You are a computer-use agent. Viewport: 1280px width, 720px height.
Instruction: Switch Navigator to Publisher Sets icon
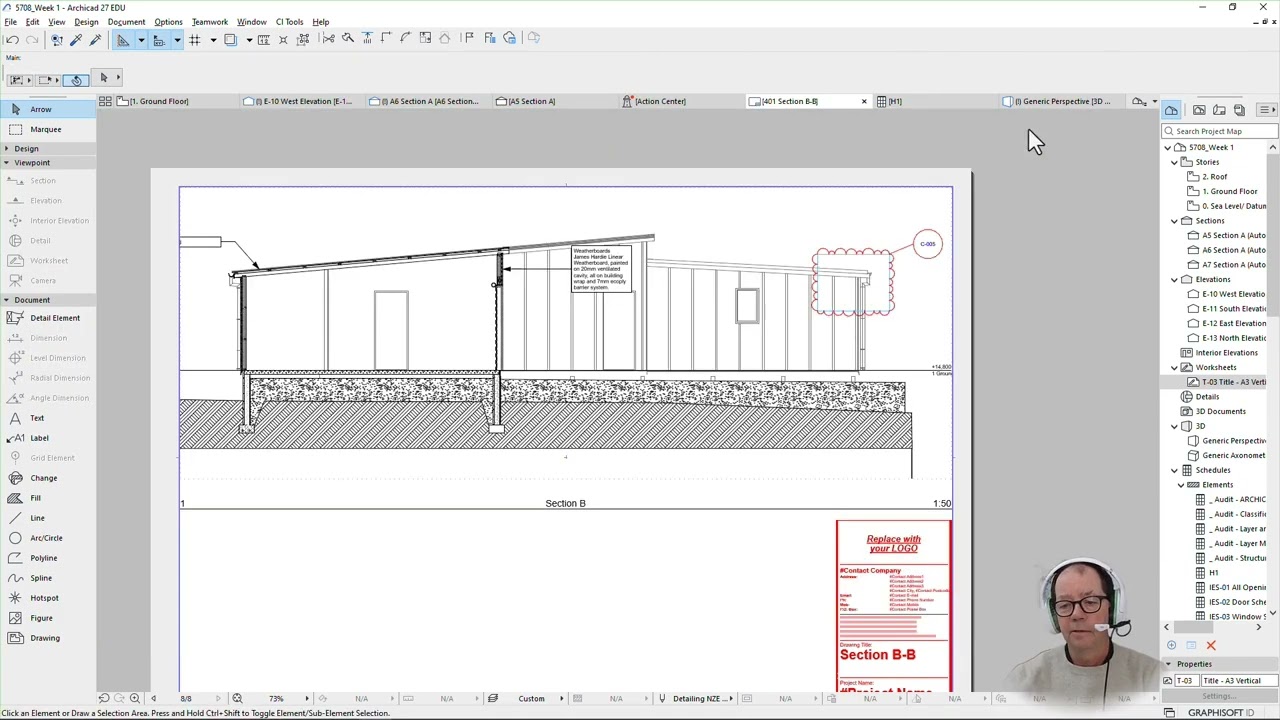1239,110
